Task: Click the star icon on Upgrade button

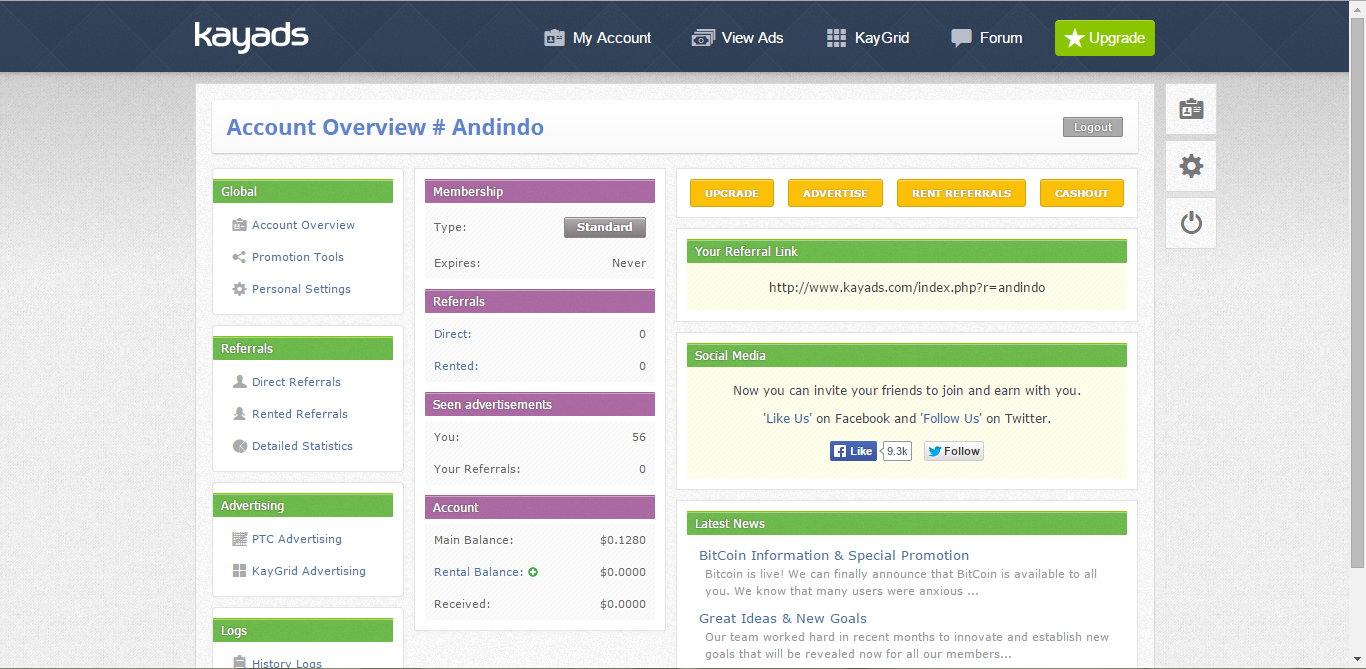Action: (x=1074, y=38)
